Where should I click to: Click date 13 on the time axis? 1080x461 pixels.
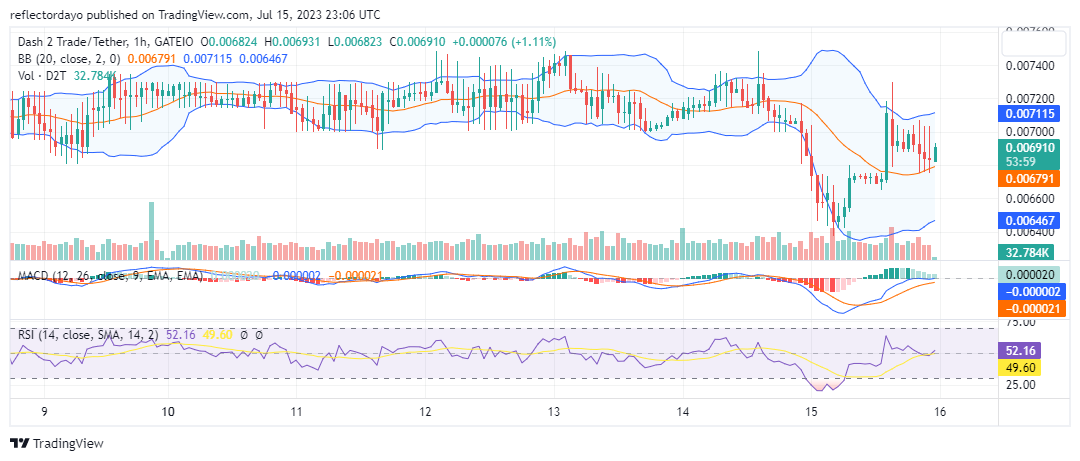pyautogui.click(x=554, y=411)
